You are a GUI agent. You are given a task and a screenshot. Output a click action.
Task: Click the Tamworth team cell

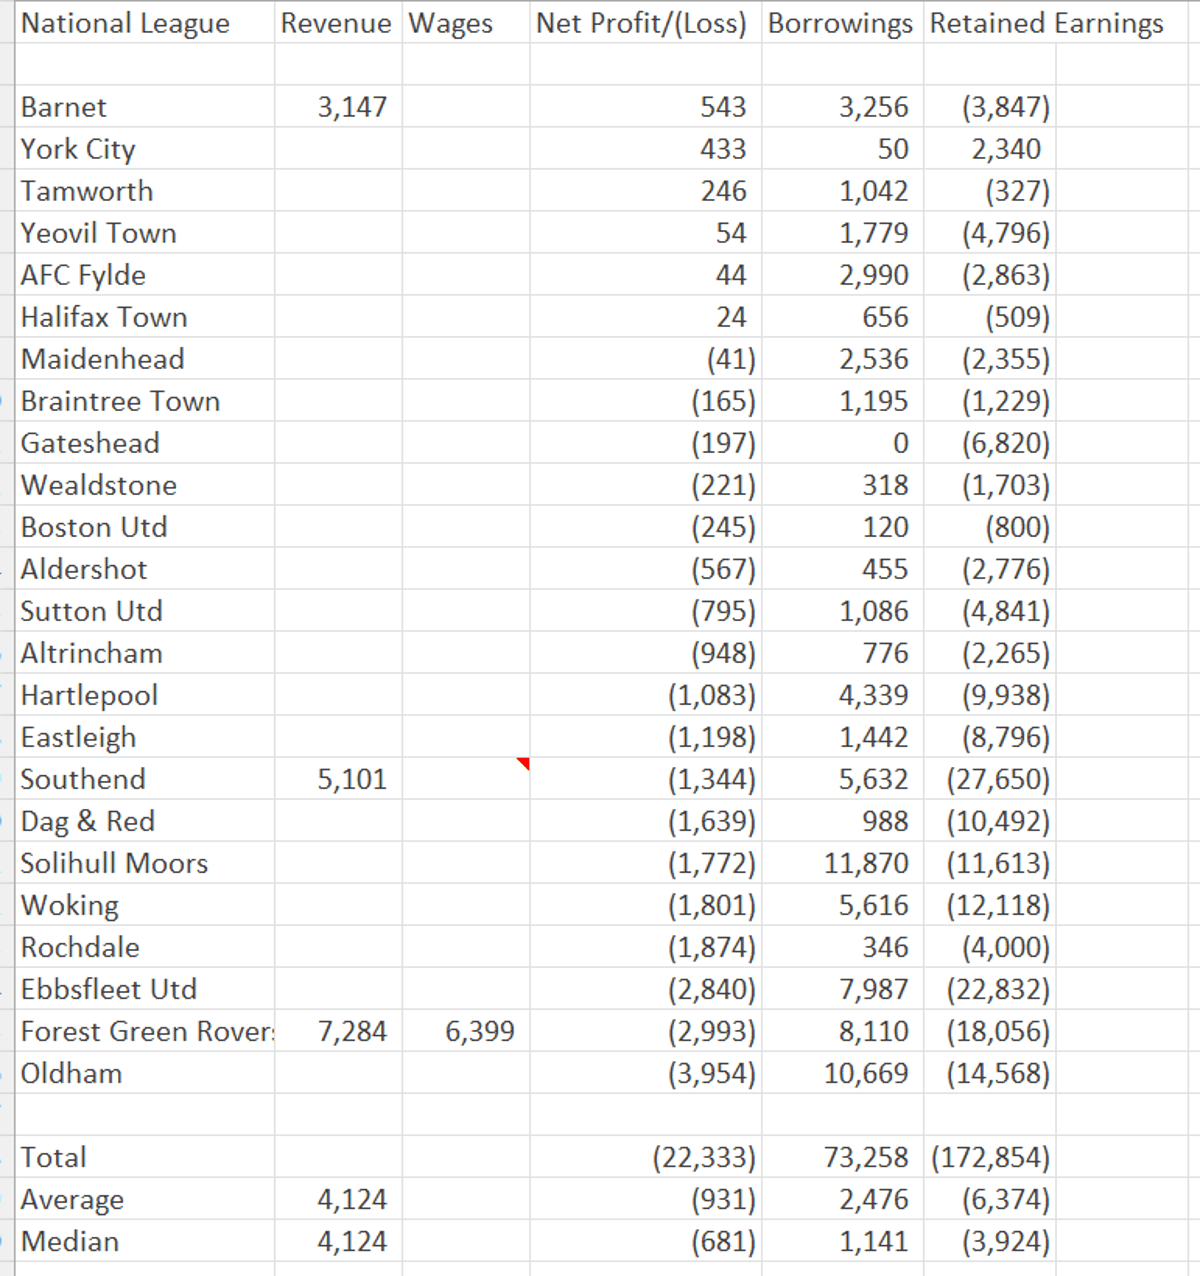pyautogui.click(x=146, y=190)
